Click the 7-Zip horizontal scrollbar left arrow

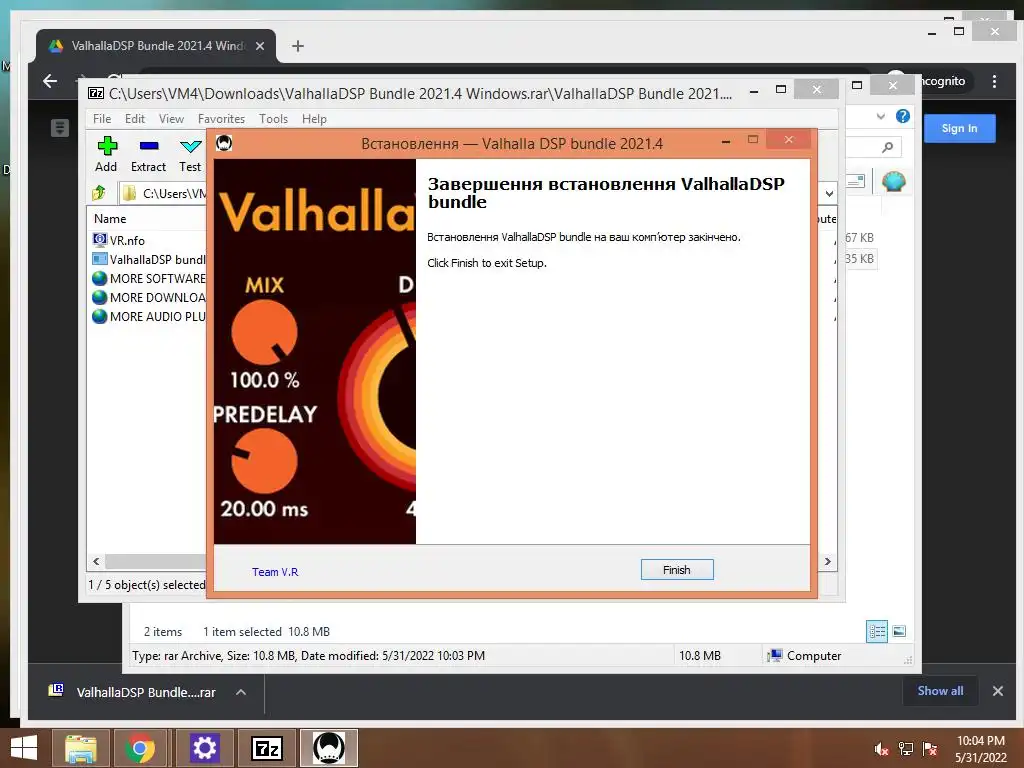(96, 562)
